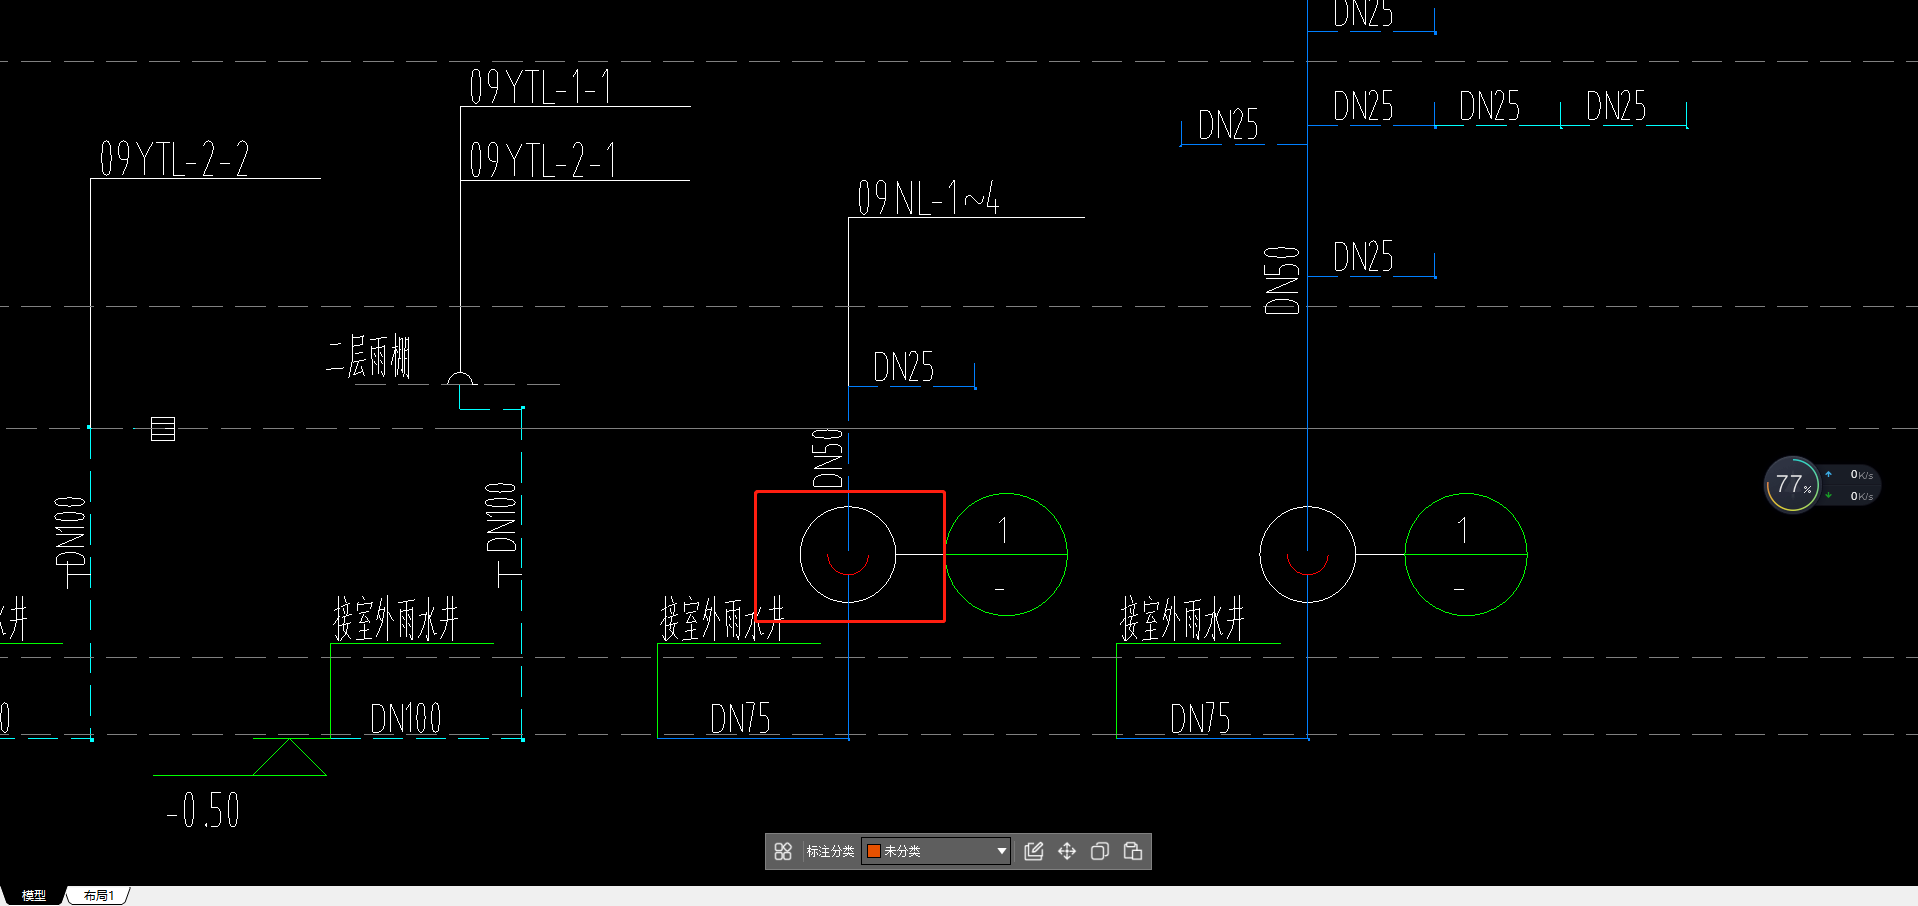This screenshot has width=1918, height=906.
Task: Select the horizontal DN100 label beside elevation triangle
Action: pos(406,718)
